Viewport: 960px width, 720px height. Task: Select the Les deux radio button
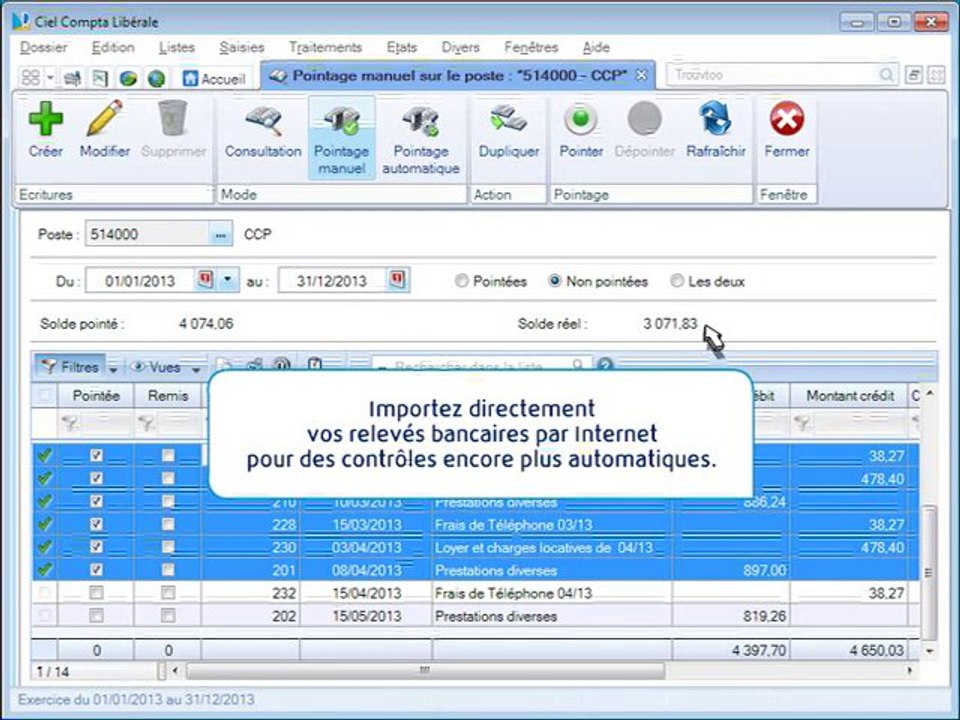[x=677, y=281]
